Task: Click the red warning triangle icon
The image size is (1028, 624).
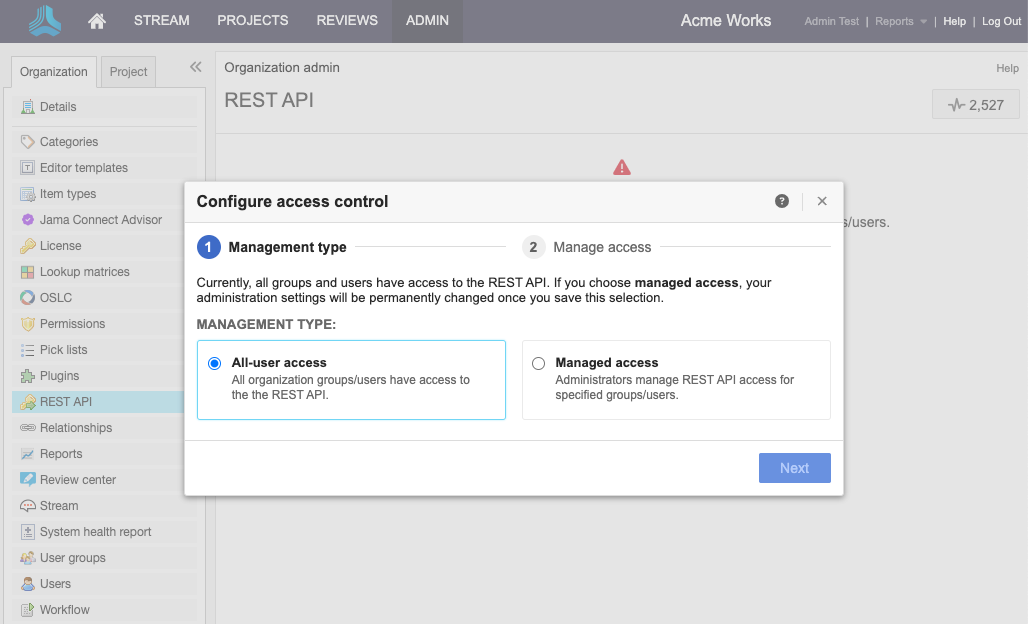Action: (x=622, y=168)
